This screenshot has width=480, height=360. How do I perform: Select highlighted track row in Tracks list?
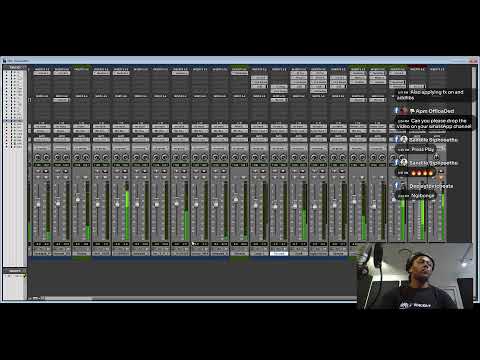tap(13, 121)
